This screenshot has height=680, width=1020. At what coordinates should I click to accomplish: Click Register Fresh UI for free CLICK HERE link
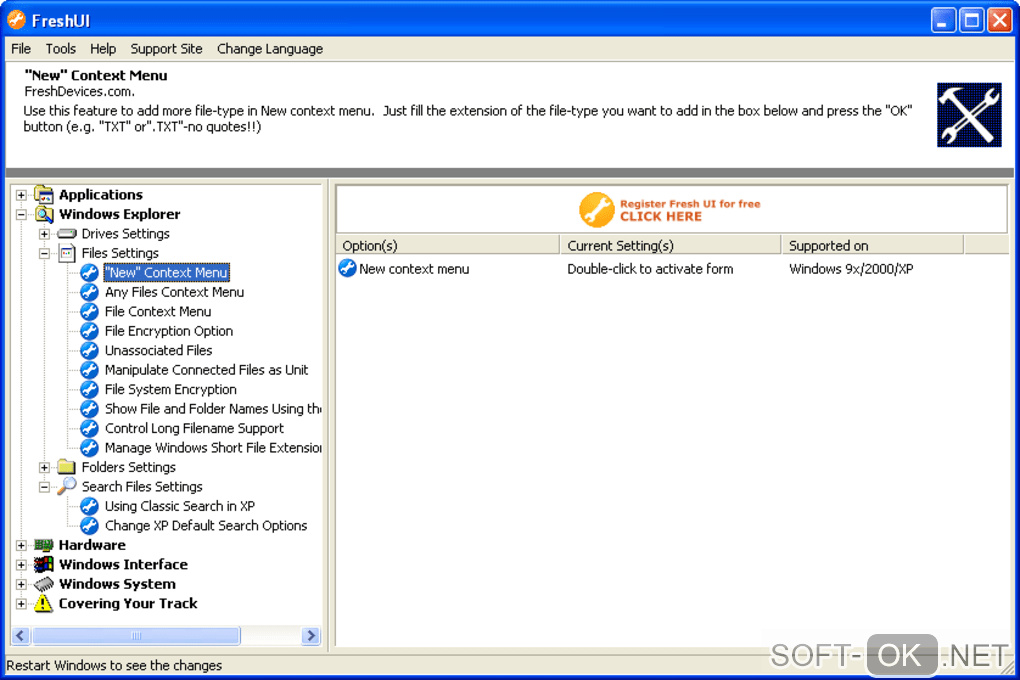(x=690, y=210)
